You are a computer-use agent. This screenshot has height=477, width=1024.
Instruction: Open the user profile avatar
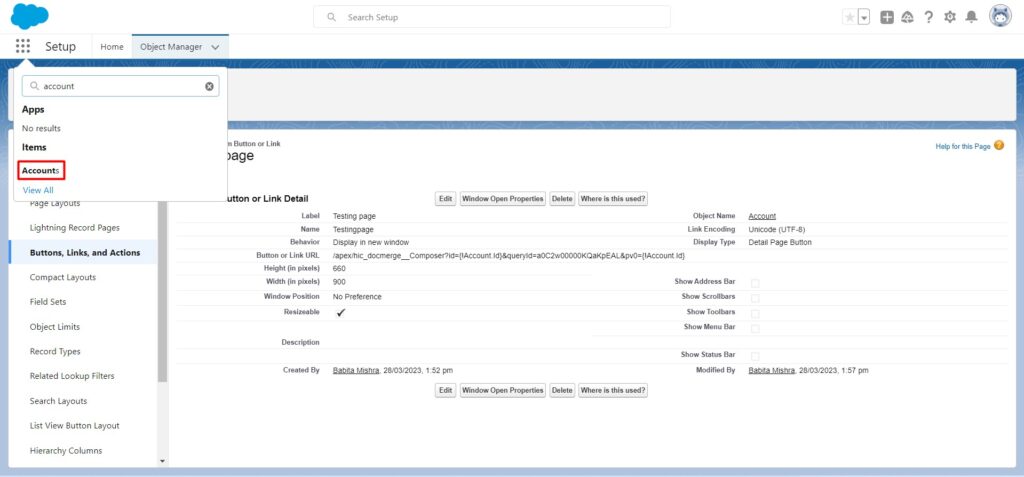[x=1000, y=16]
